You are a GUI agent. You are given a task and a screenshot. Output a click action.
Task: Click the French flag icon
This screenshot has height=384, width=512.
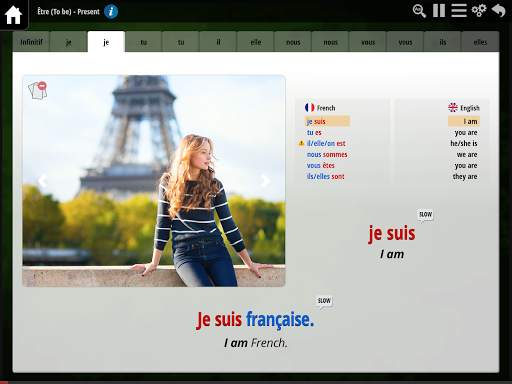coord(309,108)
